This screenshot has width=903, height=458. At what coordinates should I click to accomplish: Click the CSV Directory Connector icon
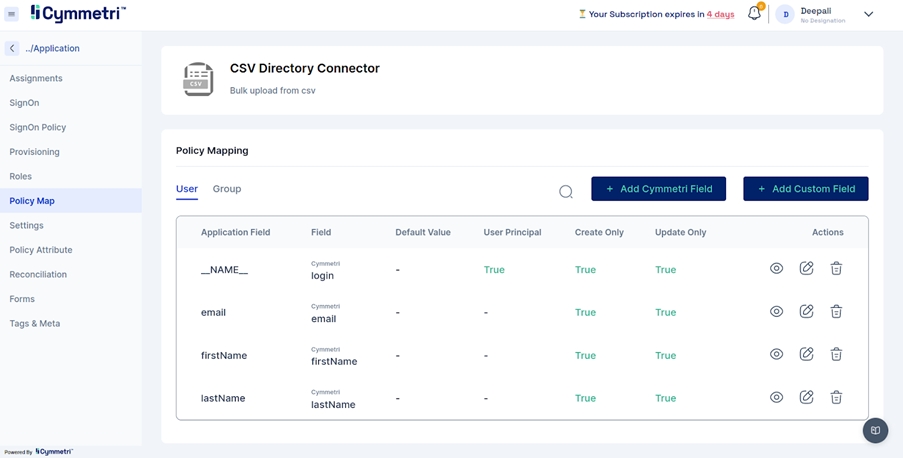[x=198, y=79]
